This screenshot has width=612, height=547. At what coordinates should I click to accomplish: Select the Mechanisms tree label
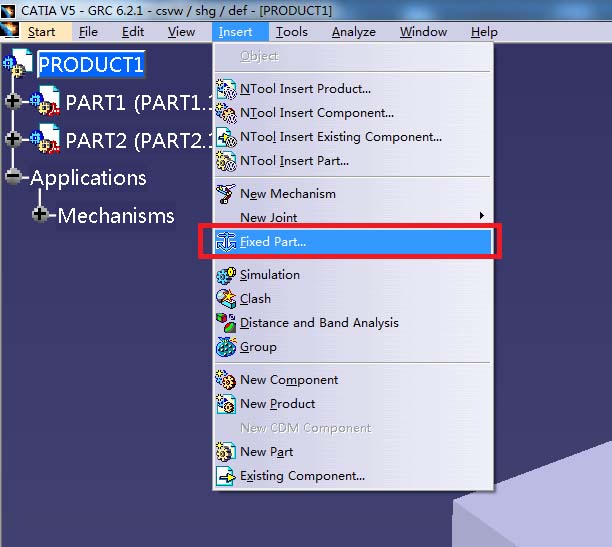point(116,216)
